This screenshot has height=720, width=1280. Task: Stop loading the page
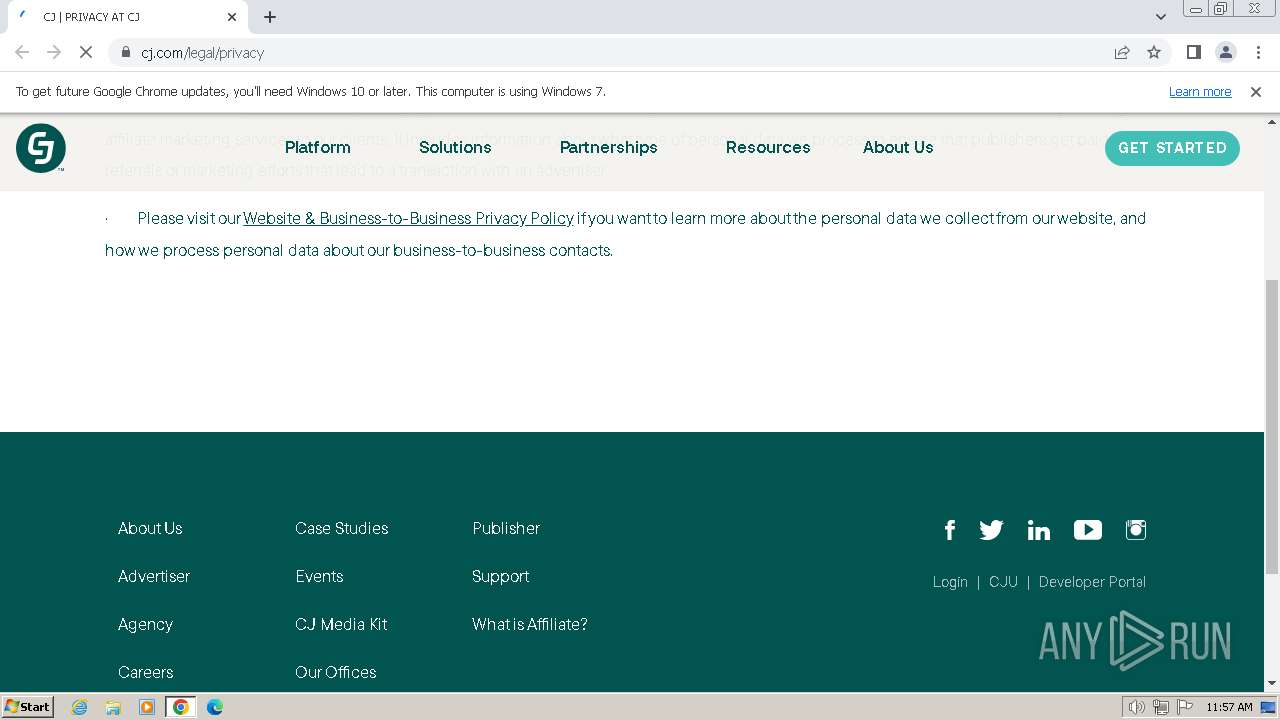click(86, 52)
